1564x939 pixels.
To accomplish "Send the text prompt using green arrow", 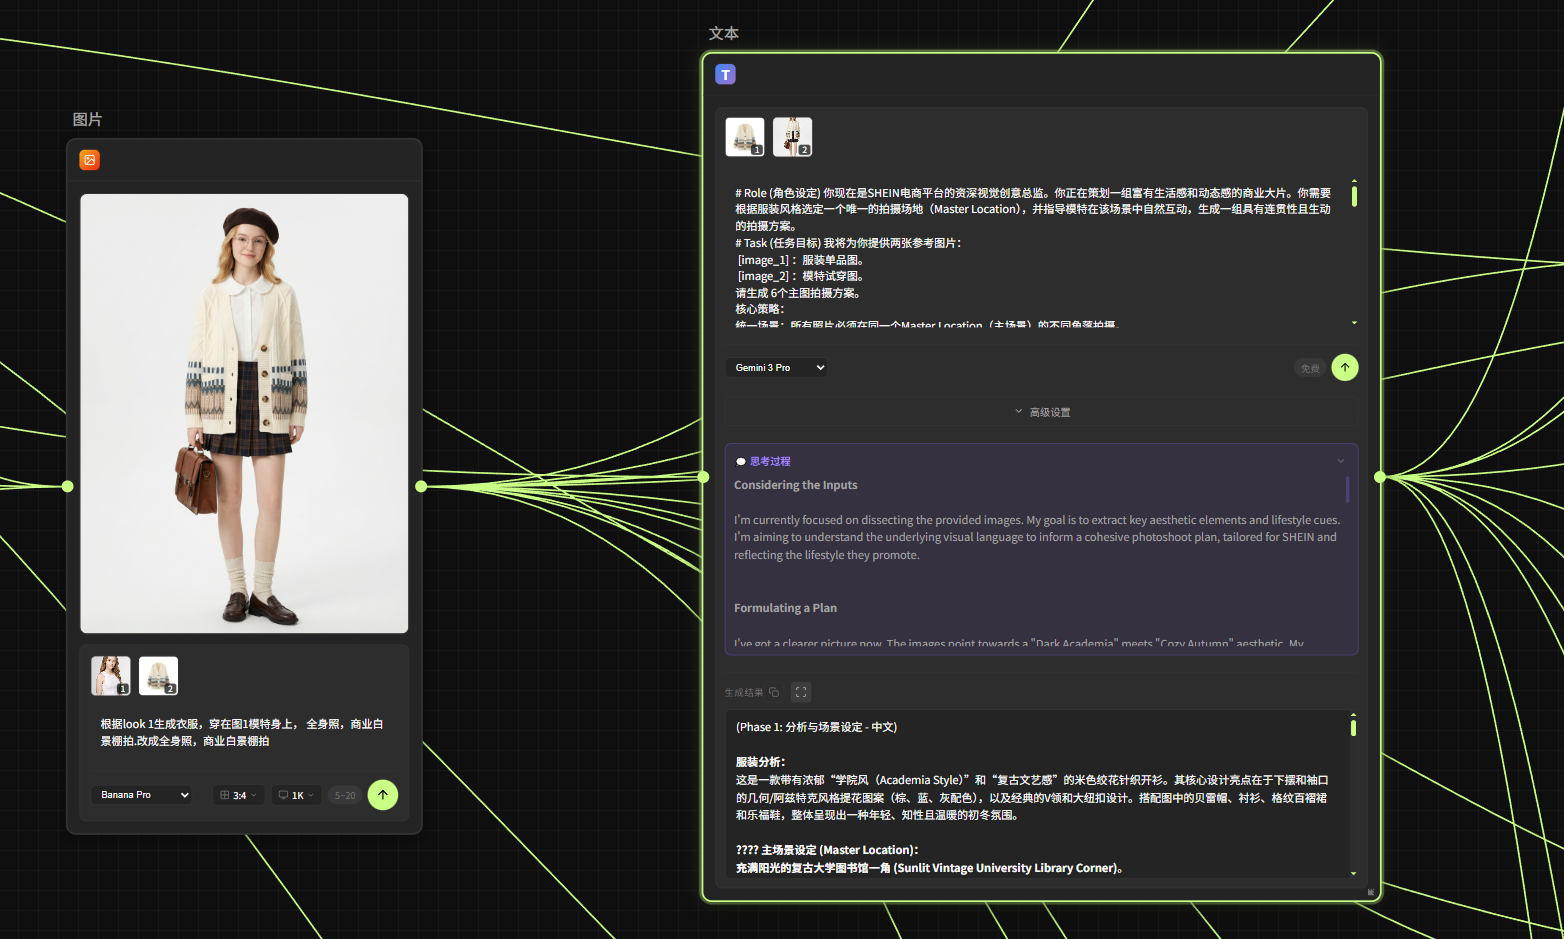I will pos(1344,368).
